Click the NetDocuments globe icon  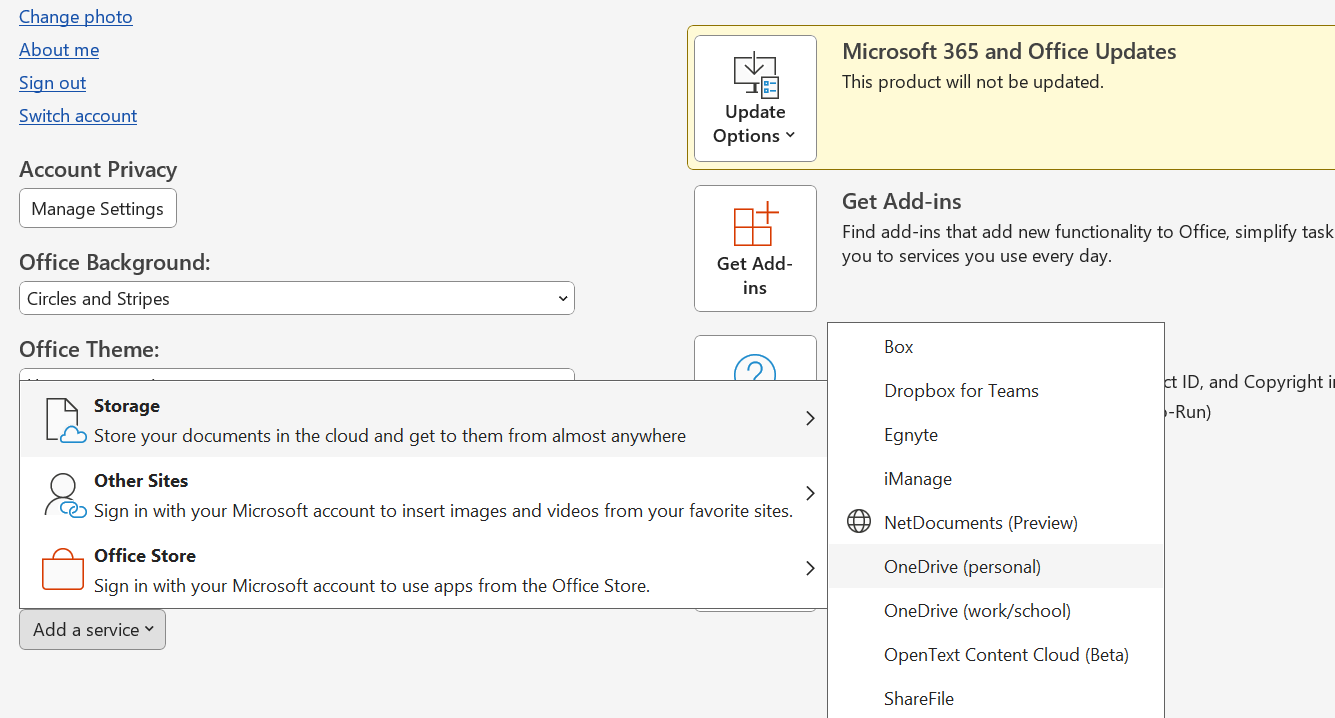click(x=858, y=521)
